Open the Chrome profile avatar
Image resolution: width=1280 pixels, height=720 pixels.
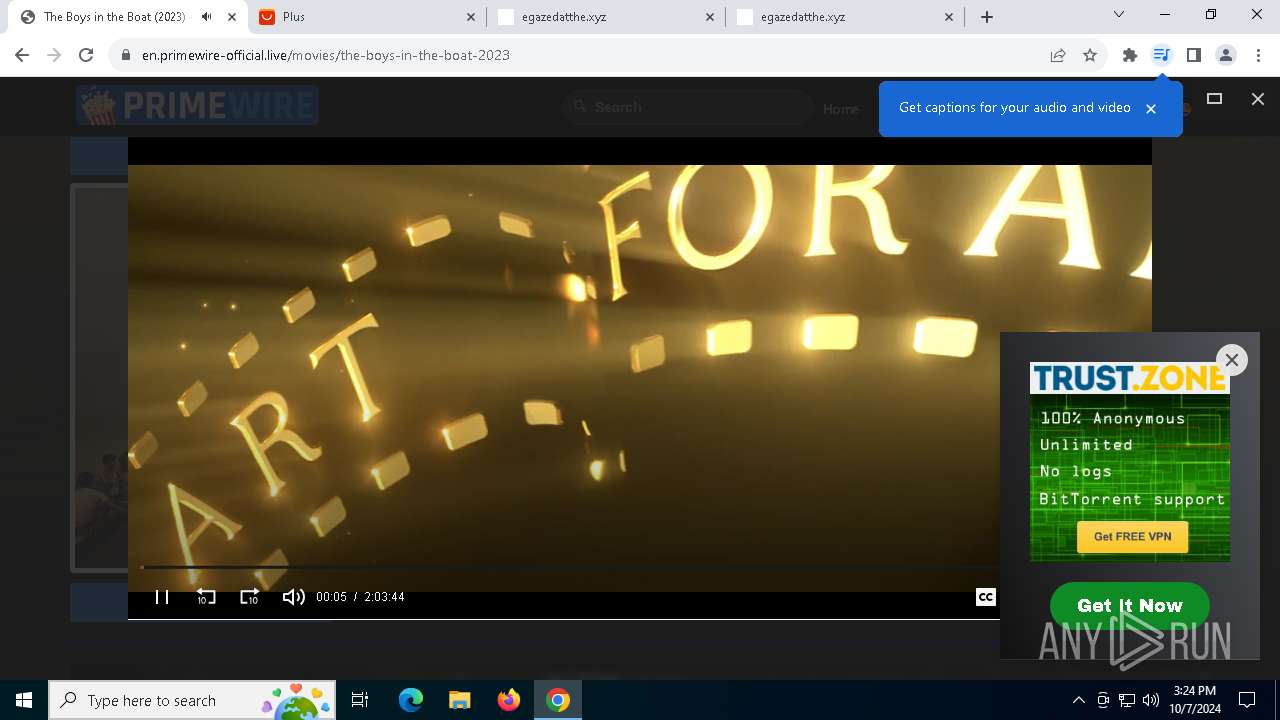pos(1226,55)
